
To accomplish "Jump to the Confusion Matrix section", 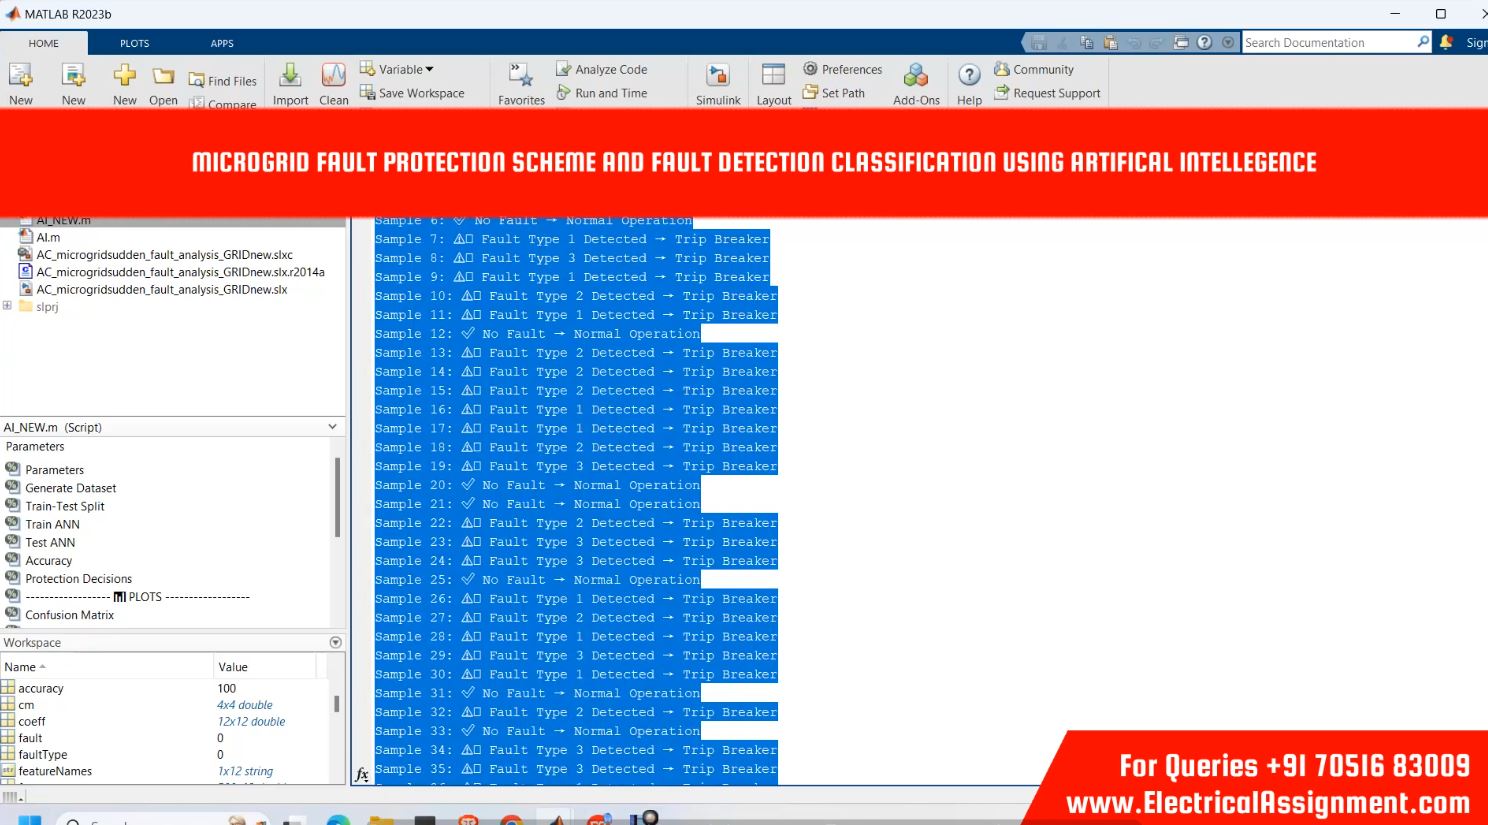I will point(69,614).
